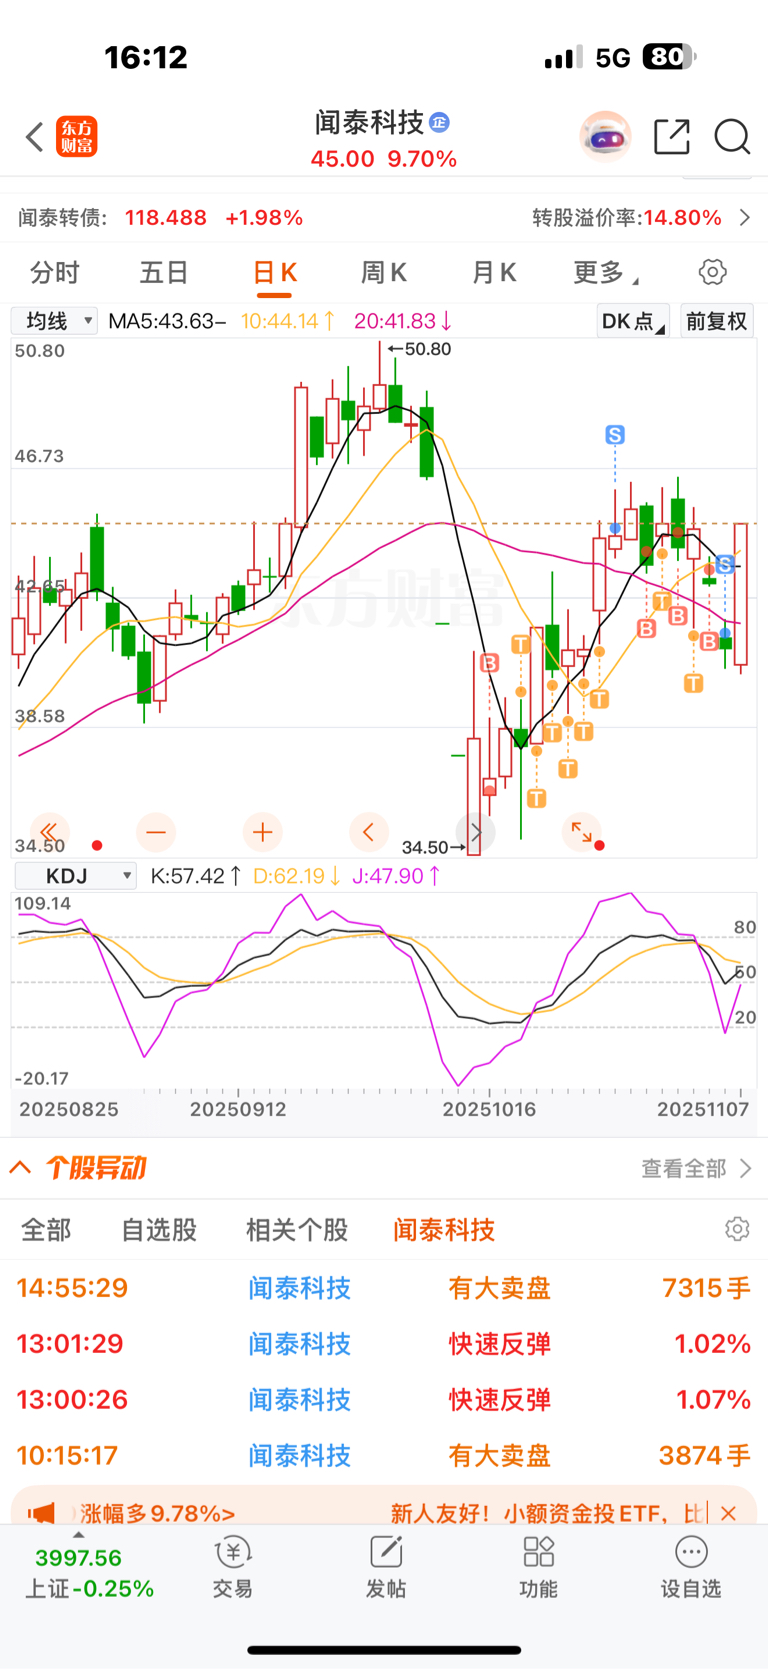Zoom out chart with minus button
Screen dimensions: 768x1669
[156, 831]
